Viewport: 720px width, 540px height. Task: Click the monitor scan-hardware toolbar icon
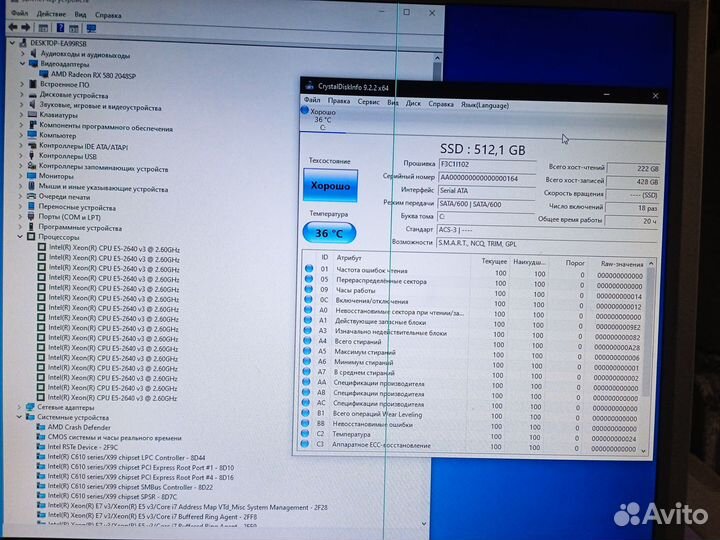coord(91,29)
